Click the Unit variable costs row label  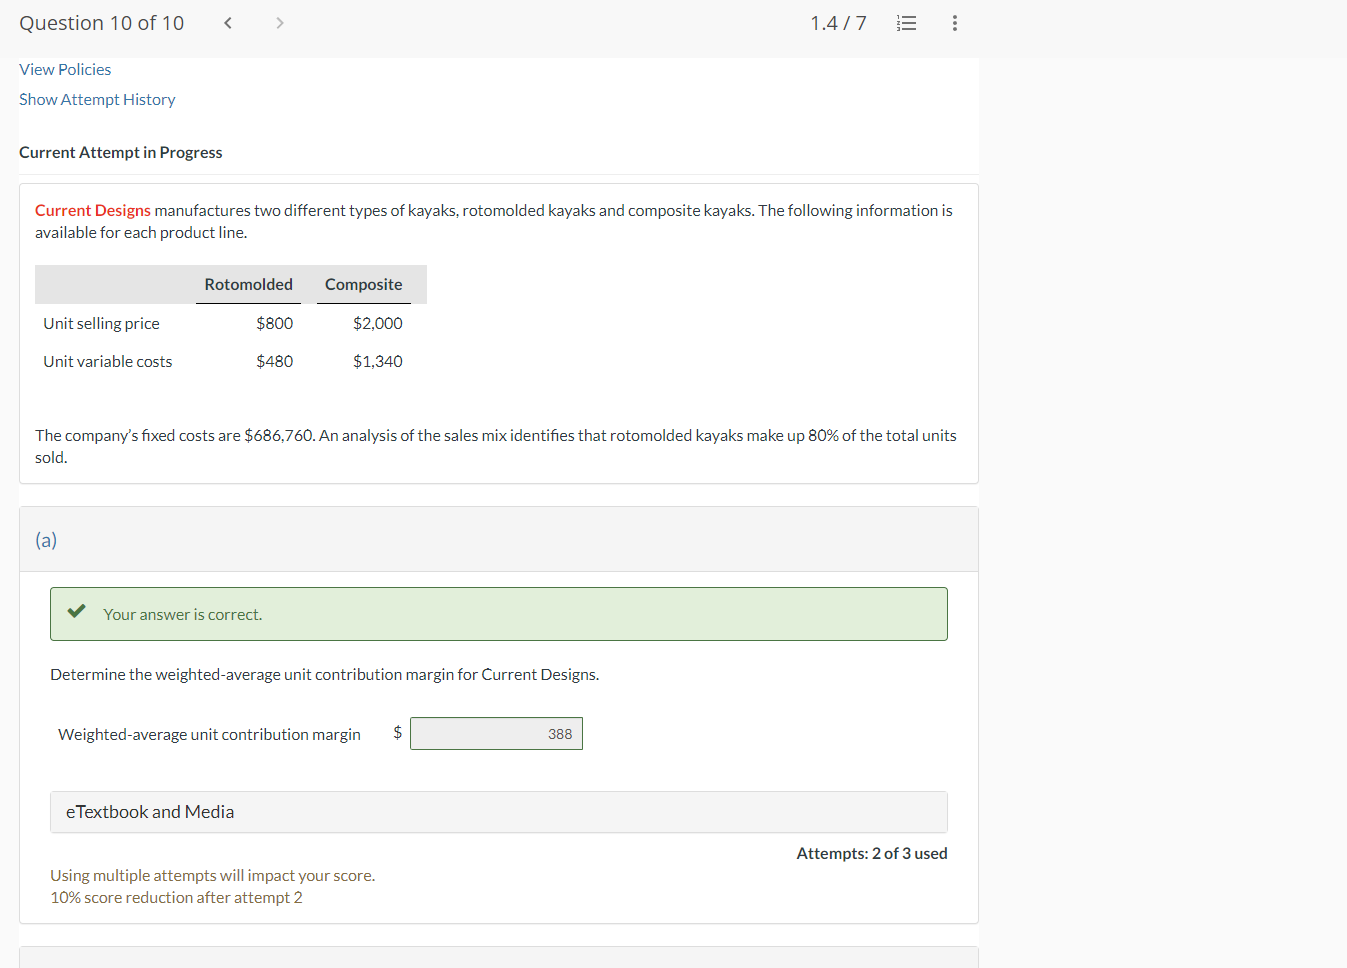(x=108, y=361)
